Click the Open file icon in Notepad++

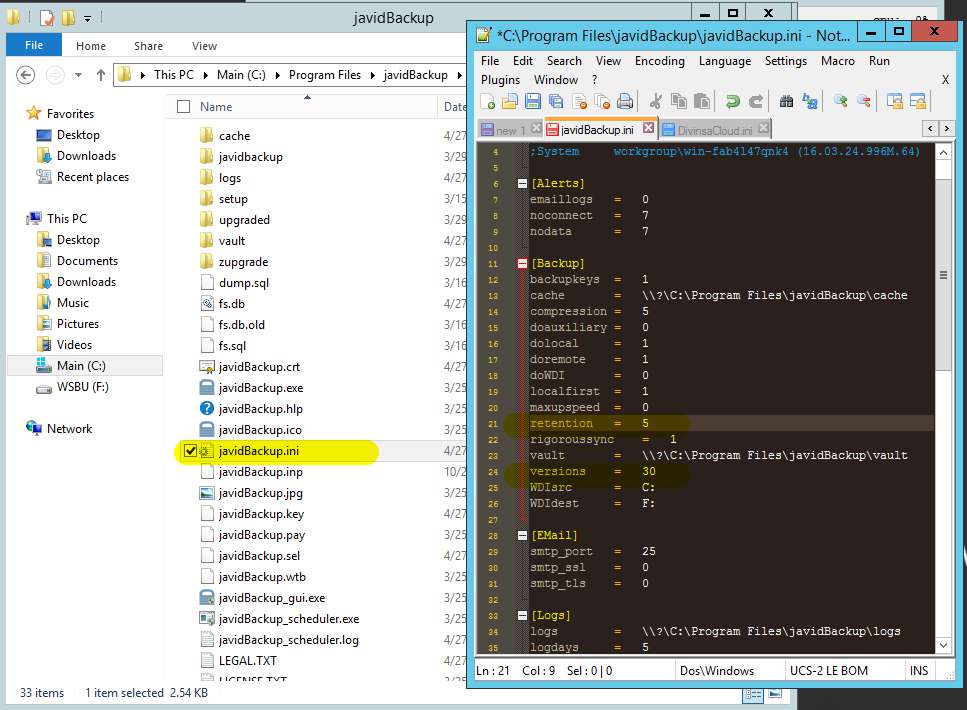click(510, 102)
